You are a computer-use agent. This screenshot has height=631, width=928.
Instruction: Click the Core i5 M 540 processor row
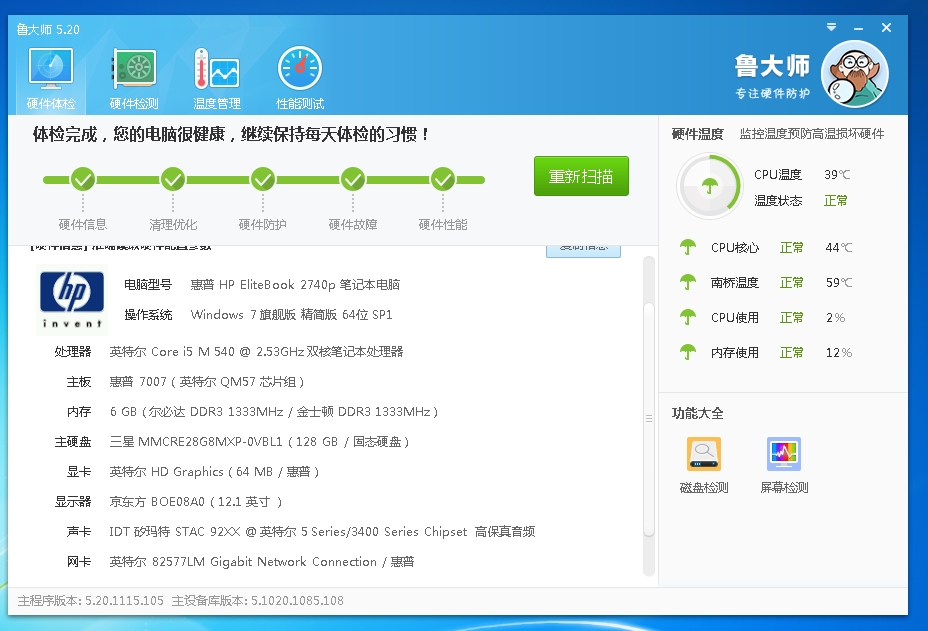click(229, 352)
